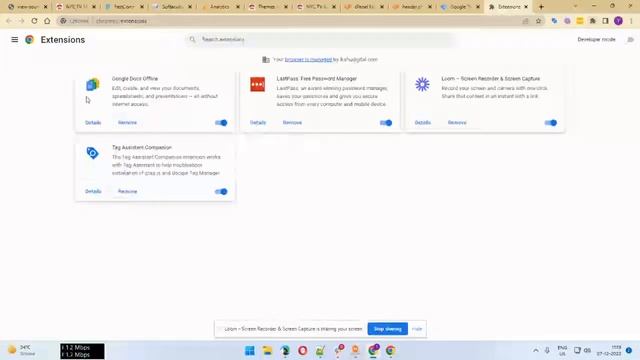Switch to the Themes tab
640x360 pixels.
click(x=269, y=7)
